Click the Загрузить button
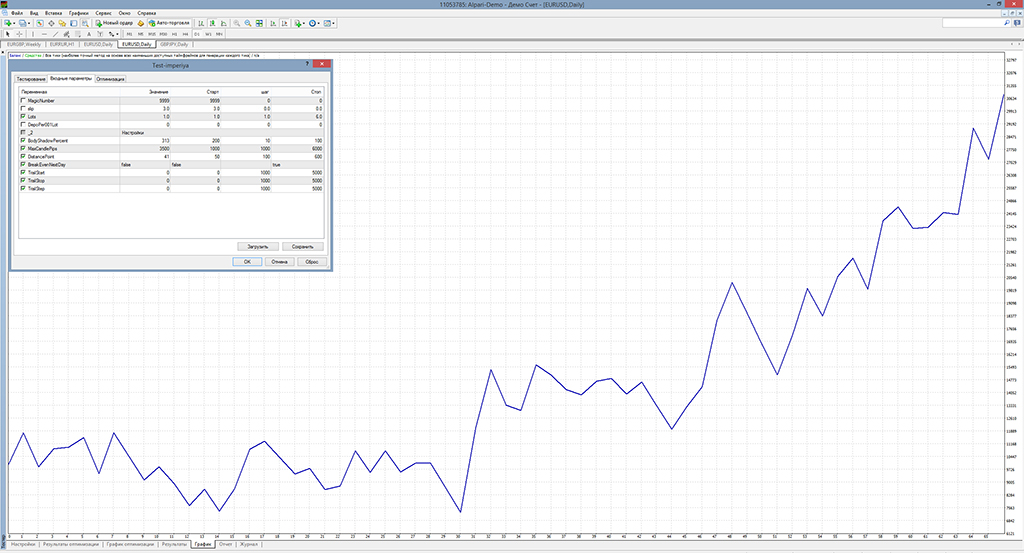 pos(258,247)
